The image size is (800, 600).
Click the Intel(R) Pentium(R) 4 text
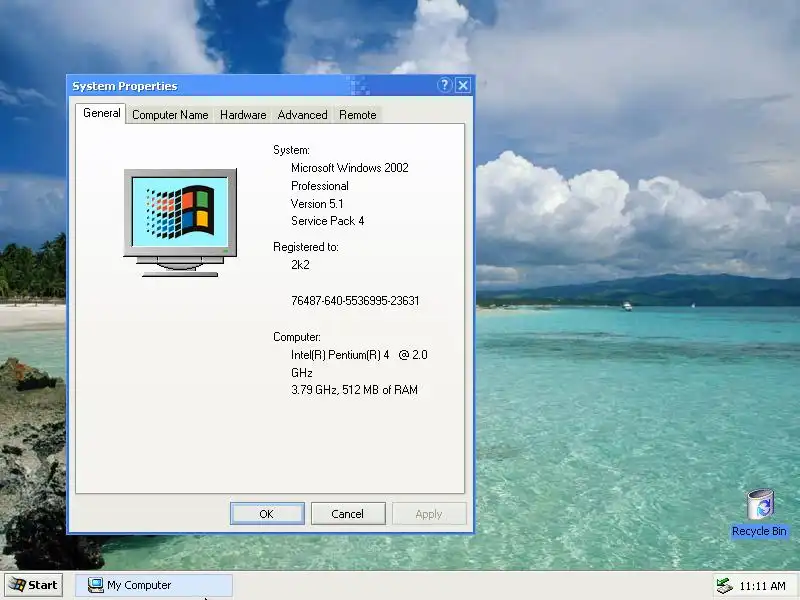coord(340,355)
